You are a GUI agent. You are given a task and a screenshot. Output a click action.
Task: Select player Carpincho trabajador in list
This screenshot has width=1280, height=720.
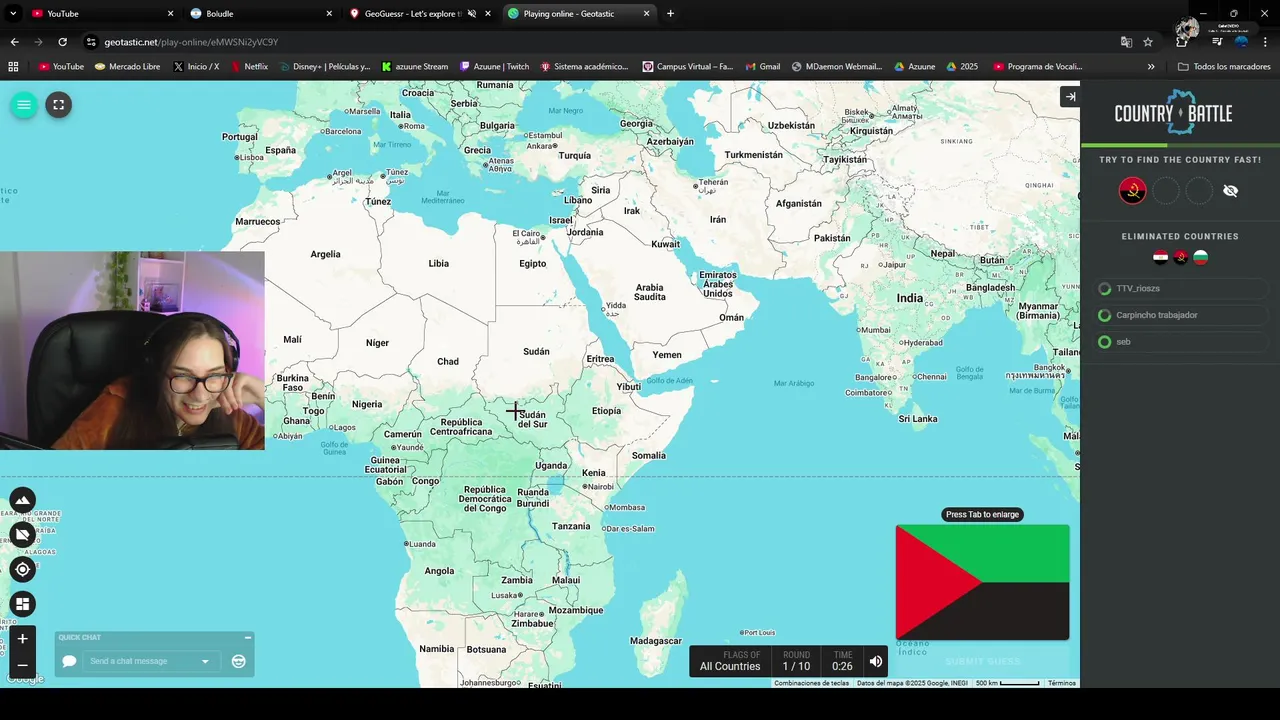click(1181, 315)
